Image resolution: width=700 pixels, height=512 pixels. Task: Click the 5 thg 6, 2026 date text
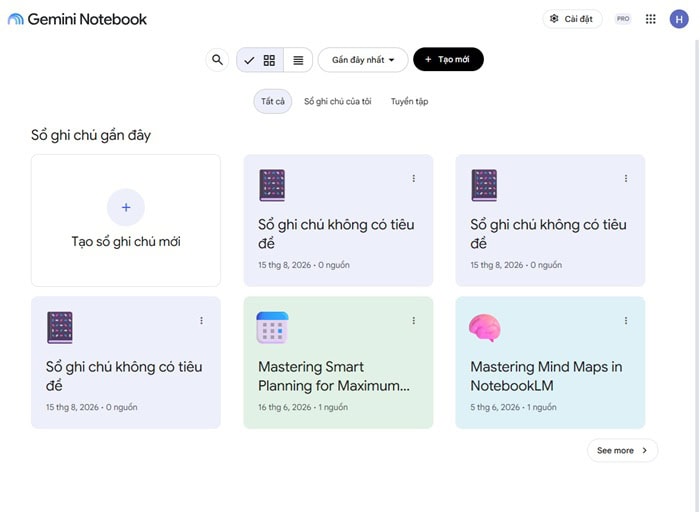495,407
